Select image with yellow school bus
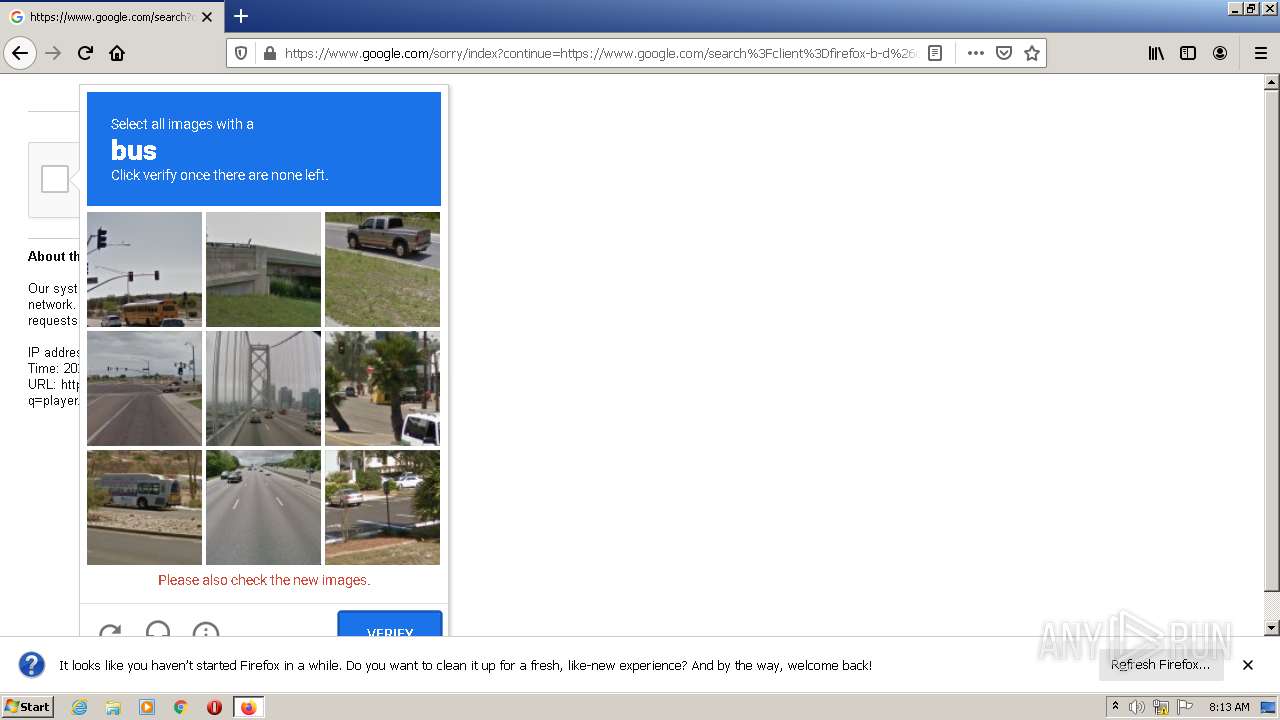 [x=144, y=269]
